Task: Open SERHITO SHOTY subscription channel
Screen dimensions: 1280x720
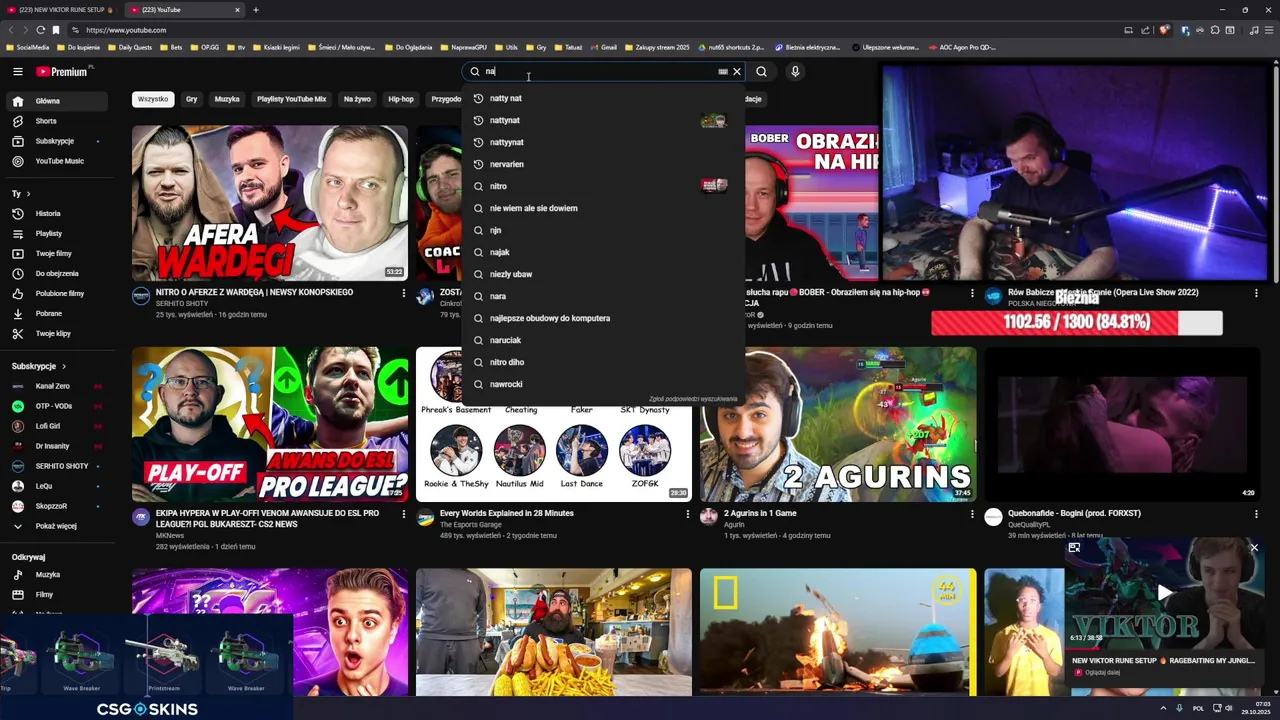Action: pyautogui.click(x=58, y=466)
